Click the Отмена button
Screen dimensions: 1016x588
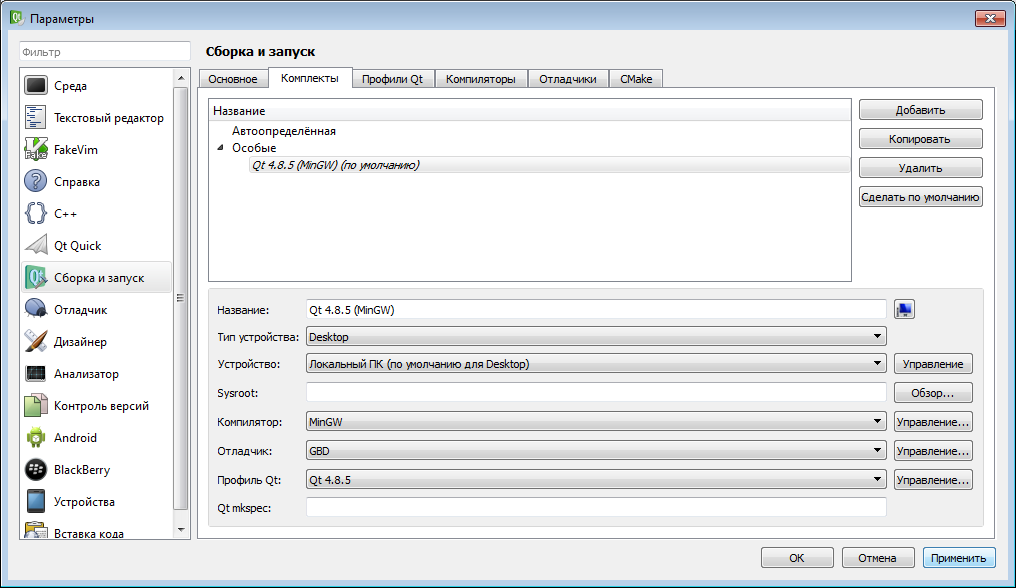[x=877, y=558]
